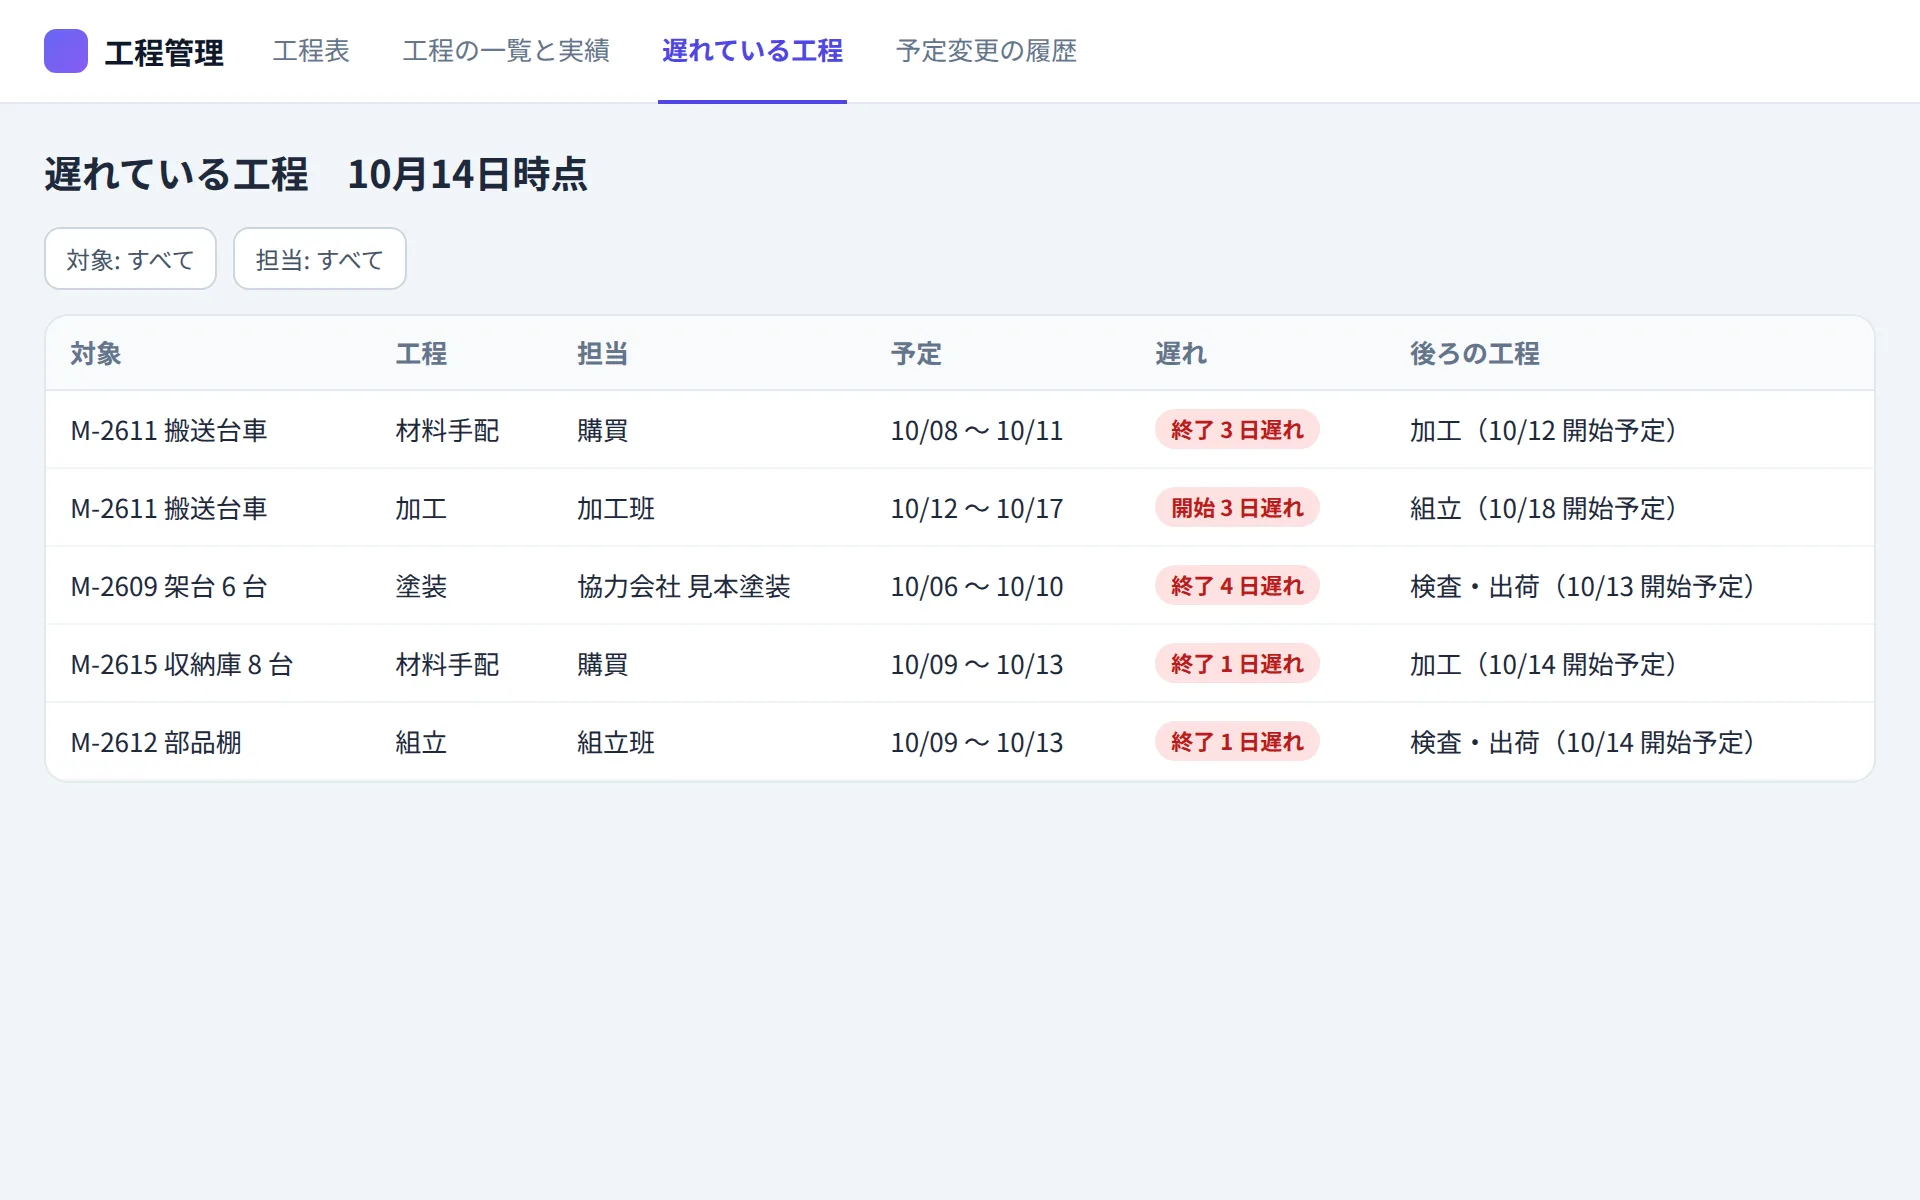Select M-2611 搬送台車 in the 材料手配 row
1920x1200 pixels.
(169, 431)
